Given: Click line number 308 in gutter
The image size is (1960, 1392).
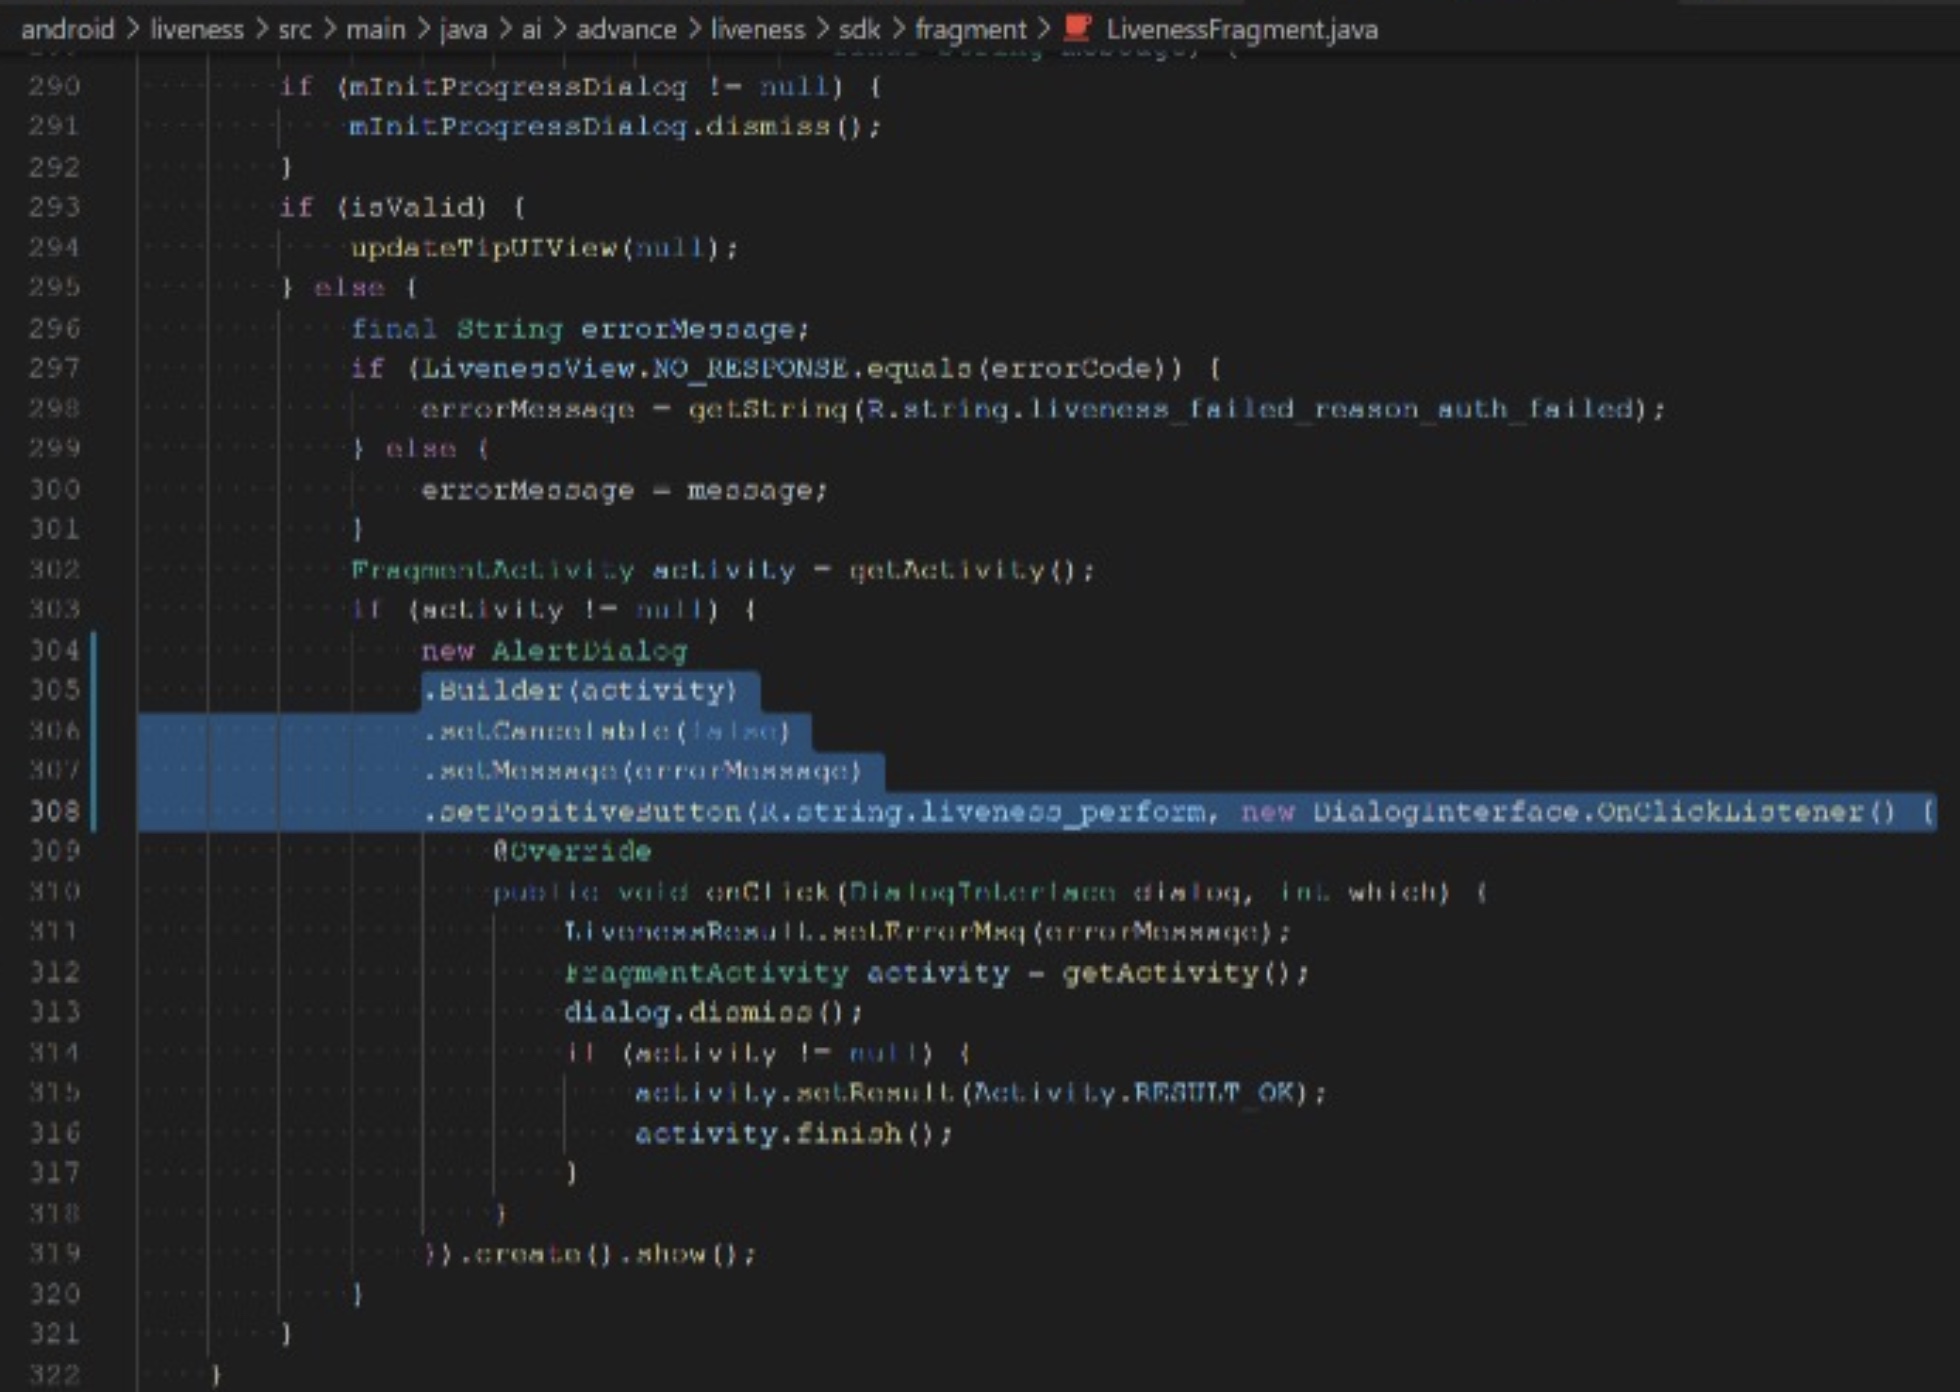Looking at the screenshot, I should click(54, 811).
